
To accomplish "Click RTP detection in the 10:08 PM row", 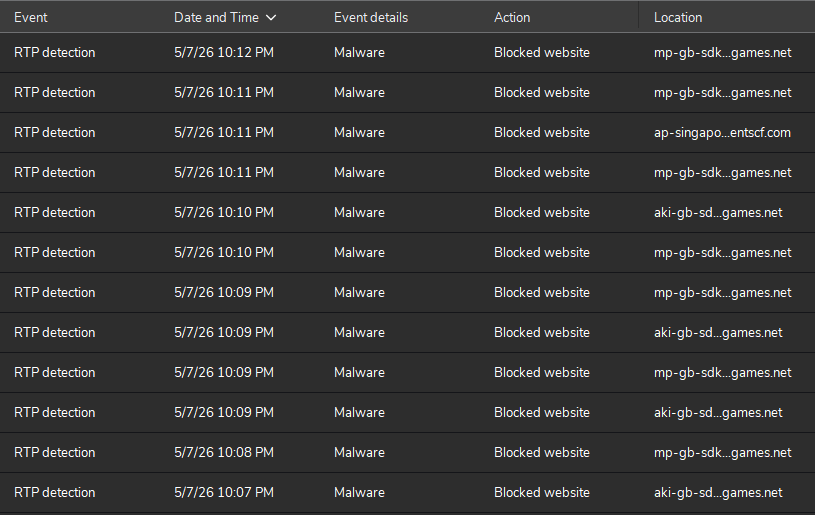I will click(55, 453).
